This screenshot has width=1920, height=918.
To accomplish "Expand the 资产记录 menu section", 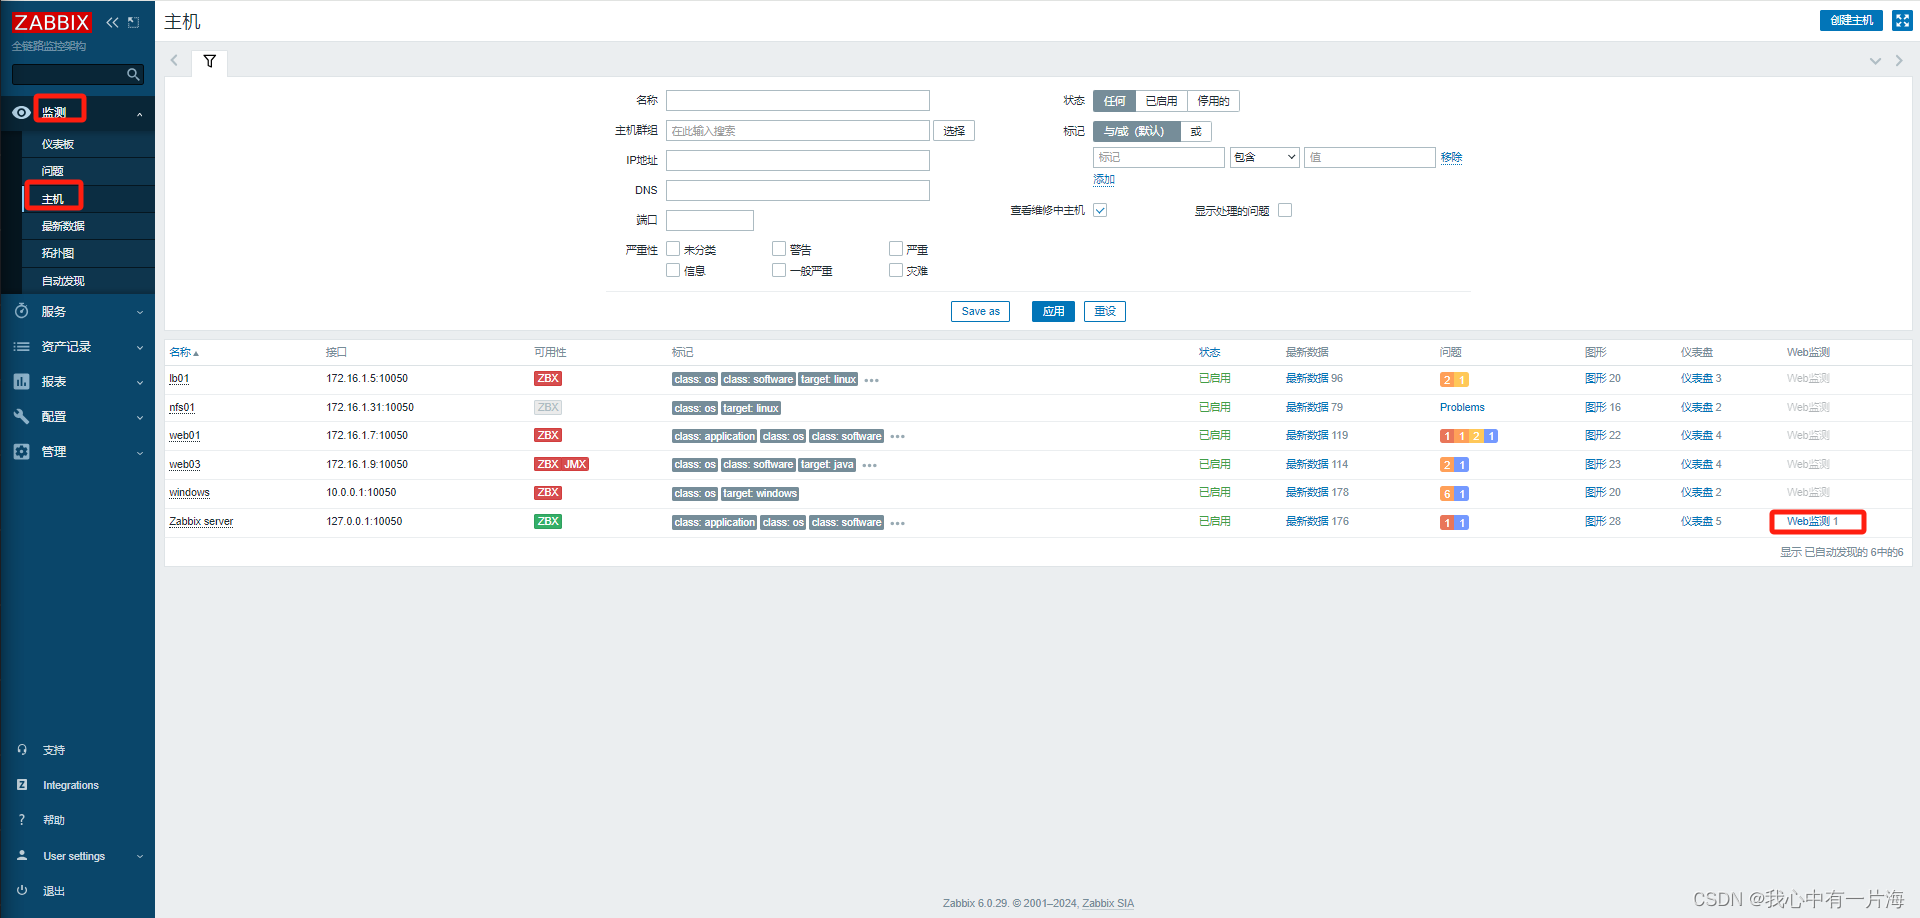I will coord(139,347).
